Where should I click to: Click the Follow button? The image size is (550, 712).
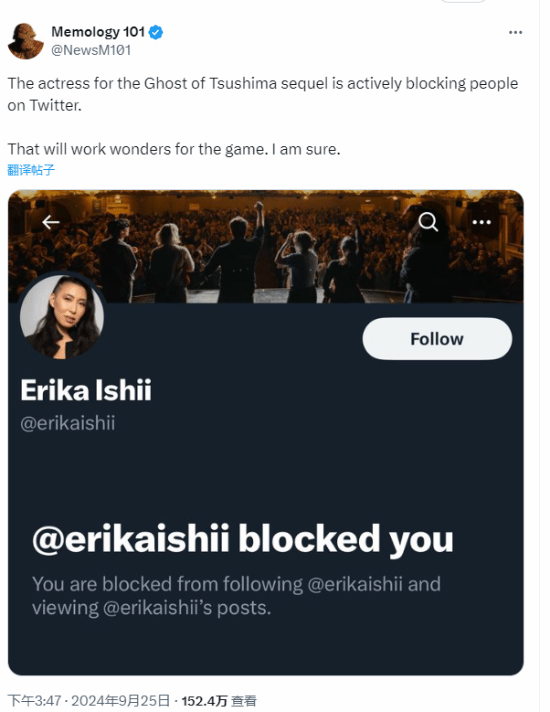point(437,339)
